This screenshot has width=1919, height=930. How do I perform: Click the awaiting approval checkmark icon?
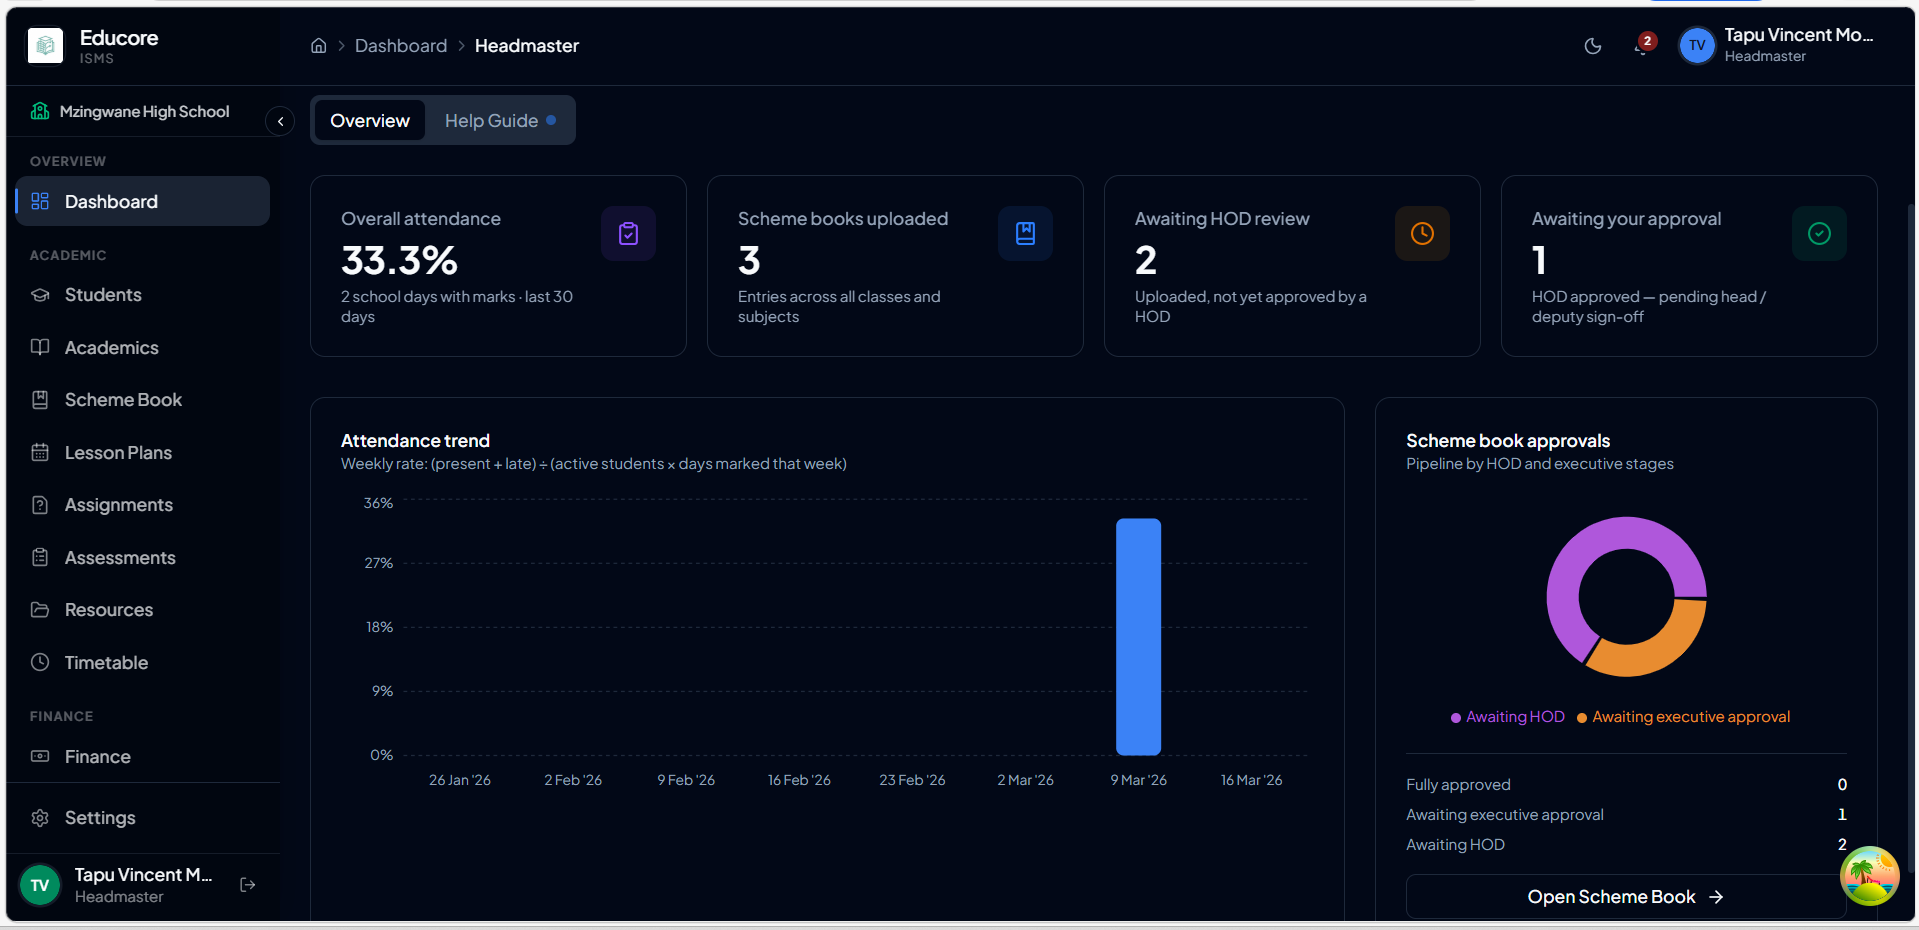pyautogui.click(x=1819, y=233)
